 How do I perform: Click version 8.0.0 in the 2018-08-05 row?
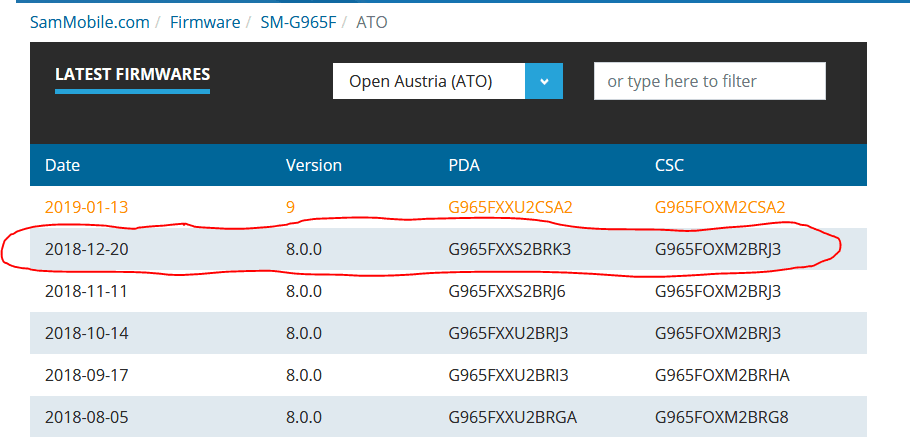[x=304, y=417]
